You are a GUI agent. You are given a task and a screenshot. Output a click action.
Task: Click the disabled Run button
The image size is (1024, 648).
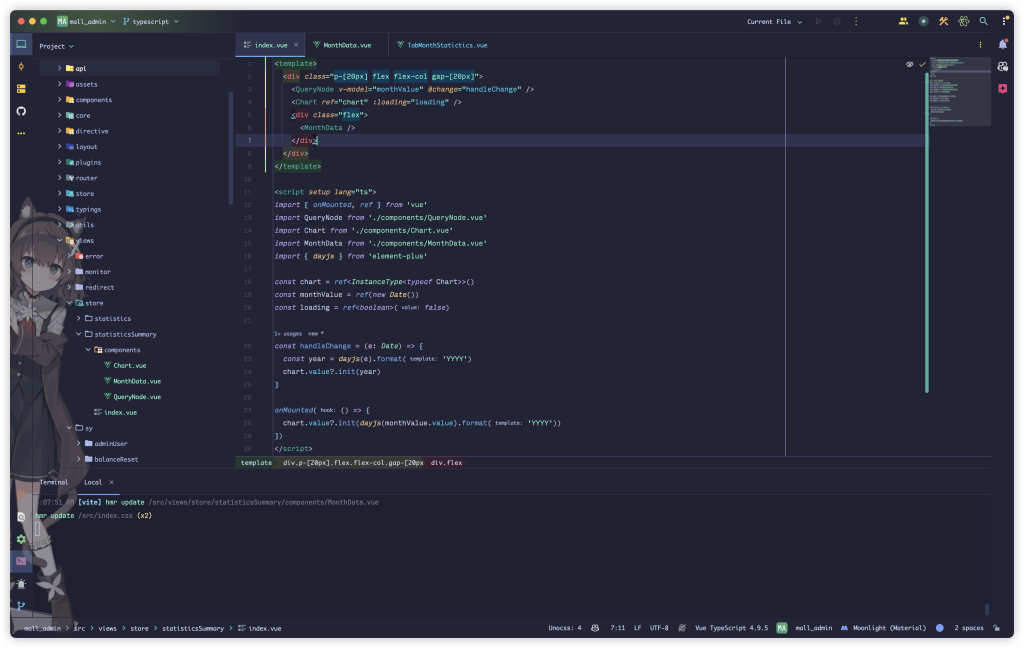(818, 21)
